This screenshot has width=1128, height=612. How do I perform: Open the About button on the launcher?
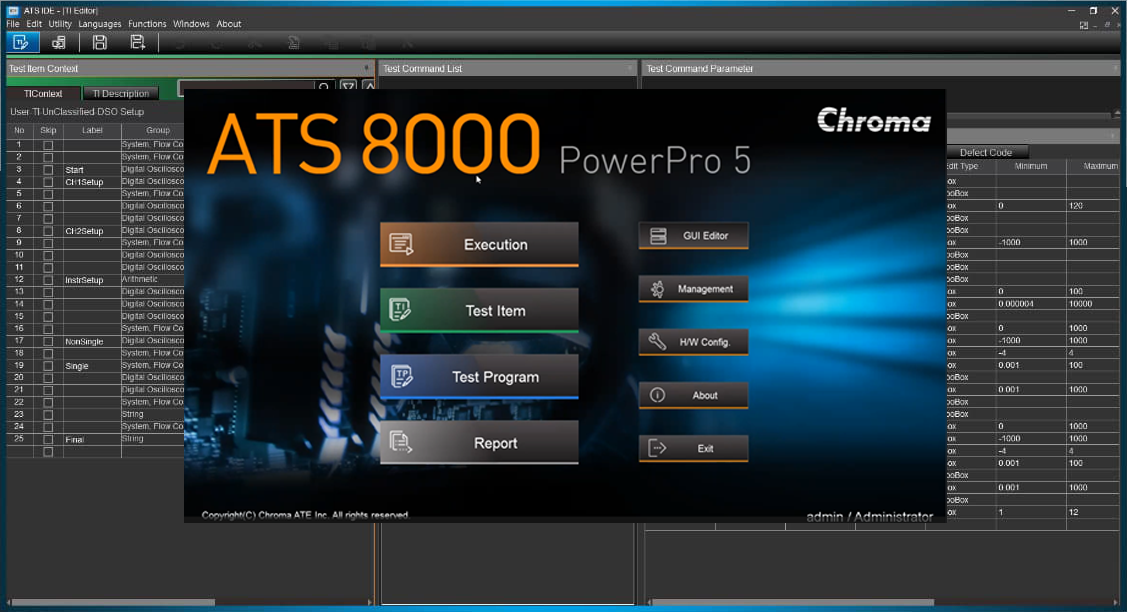(693, 396)
